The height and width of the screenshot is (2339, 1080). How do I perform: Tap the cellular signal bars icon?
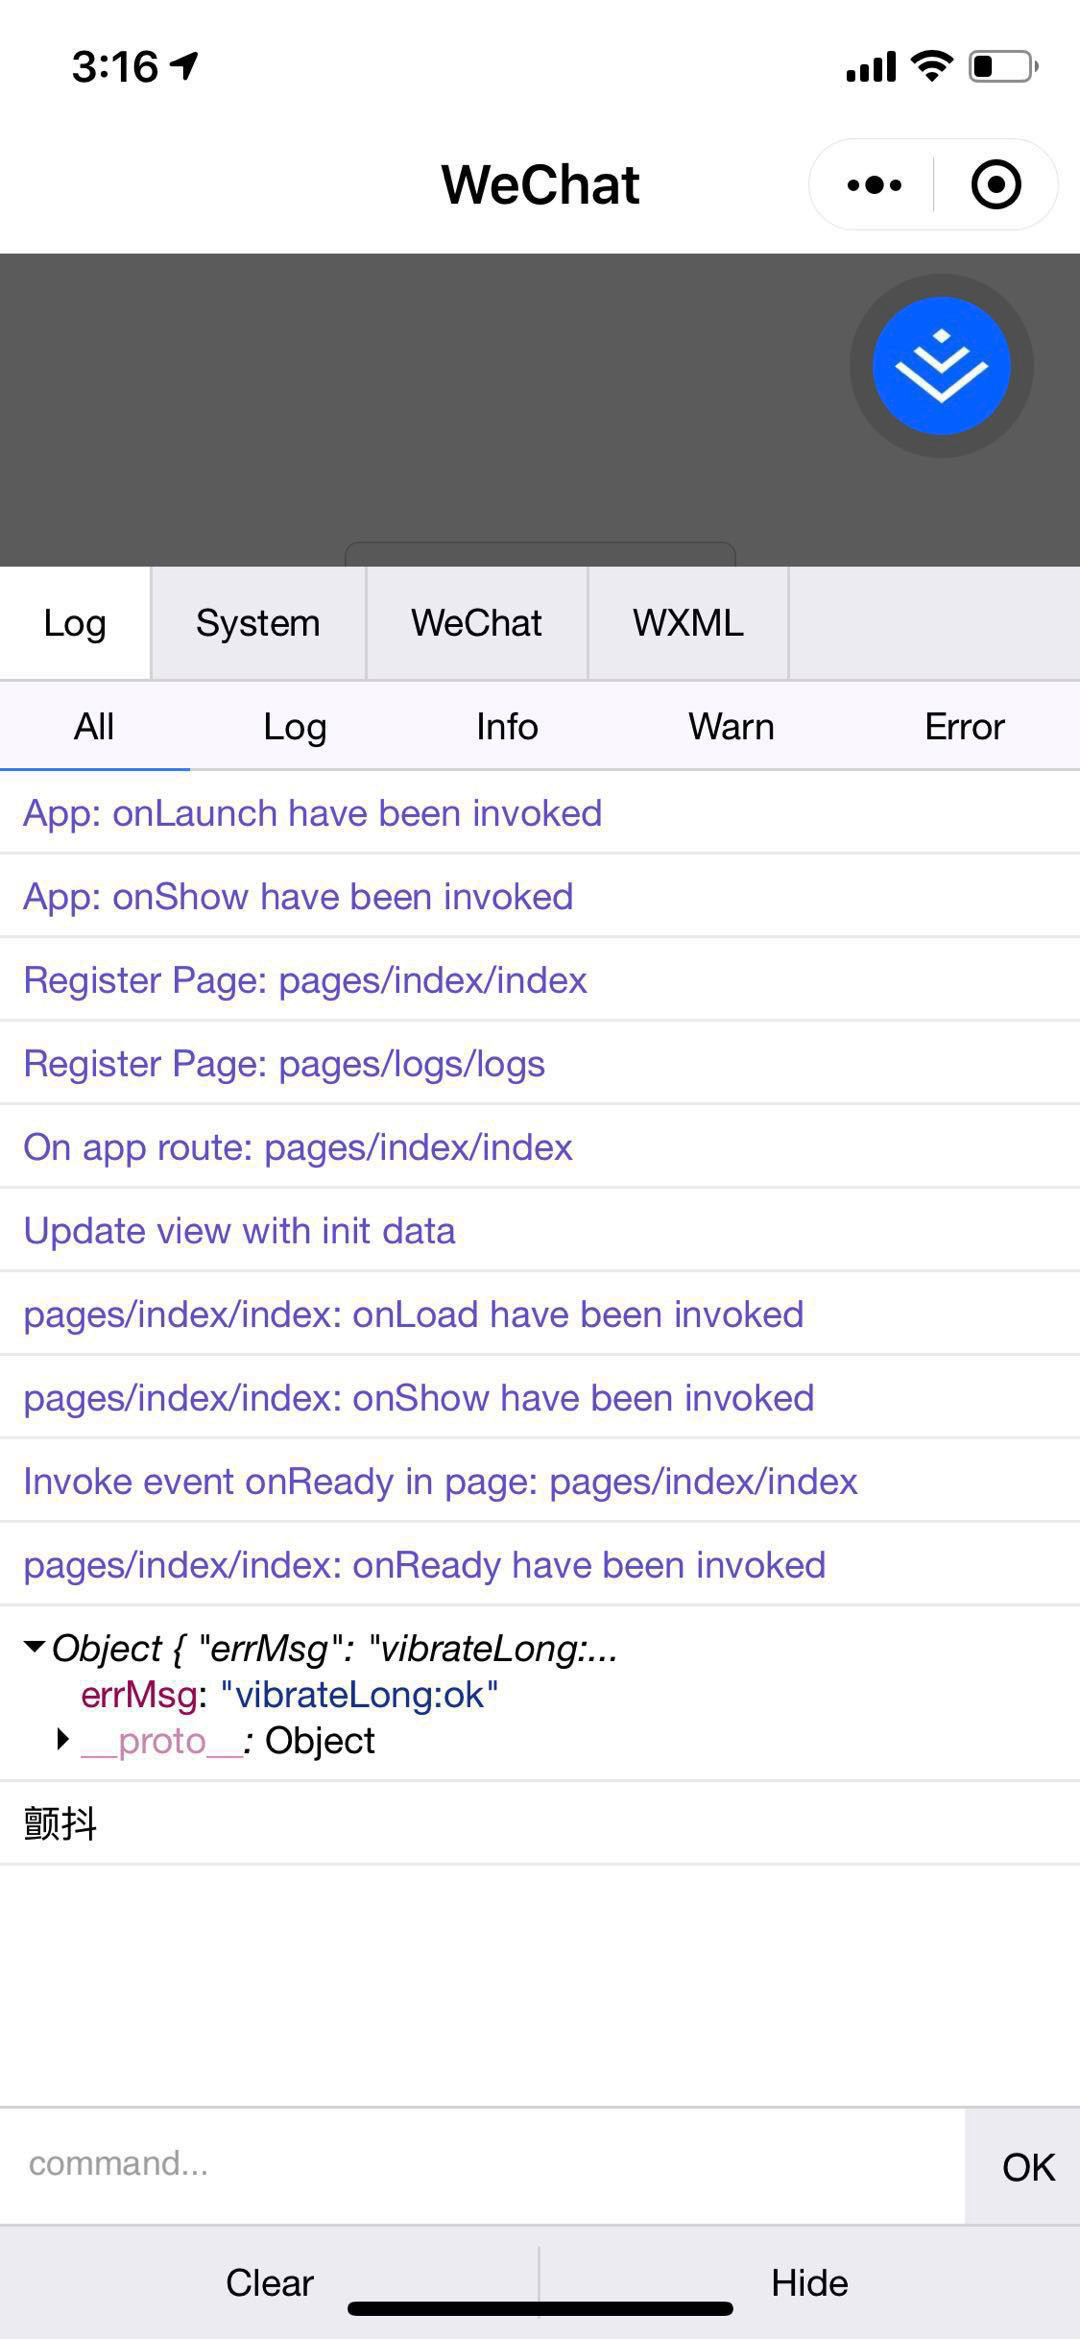click(x=871, y=67)
